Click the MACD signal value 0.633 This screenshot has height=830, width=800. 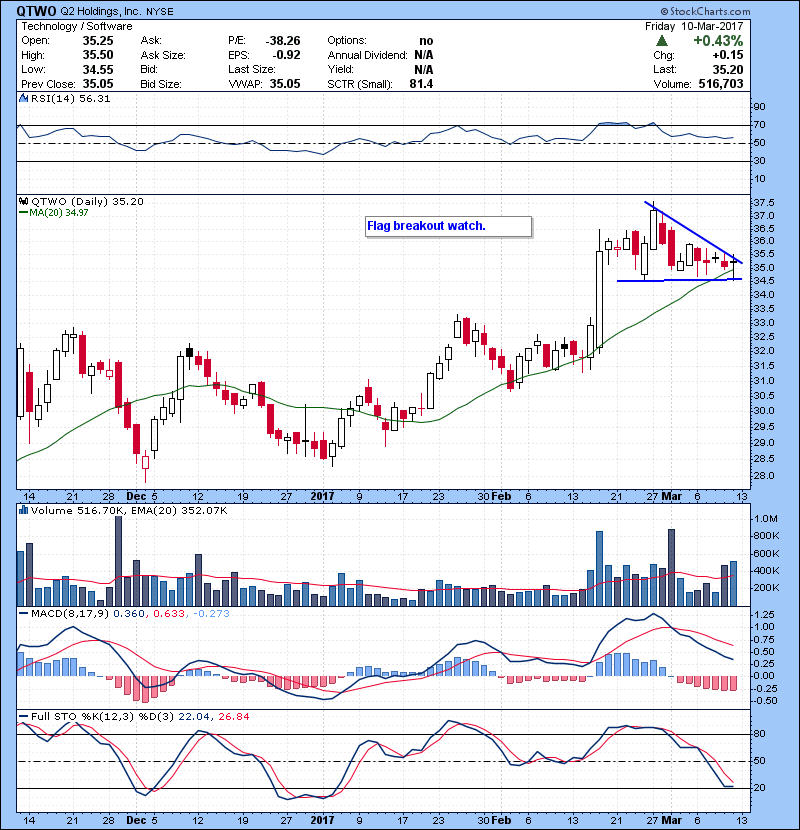169,614
